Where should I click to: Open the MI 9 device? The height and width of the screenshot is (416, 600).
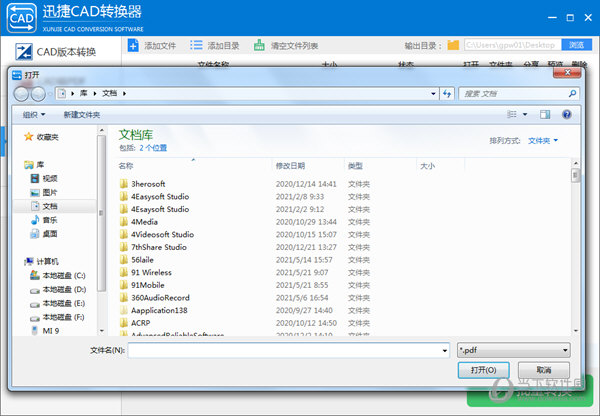coord(45,331)
